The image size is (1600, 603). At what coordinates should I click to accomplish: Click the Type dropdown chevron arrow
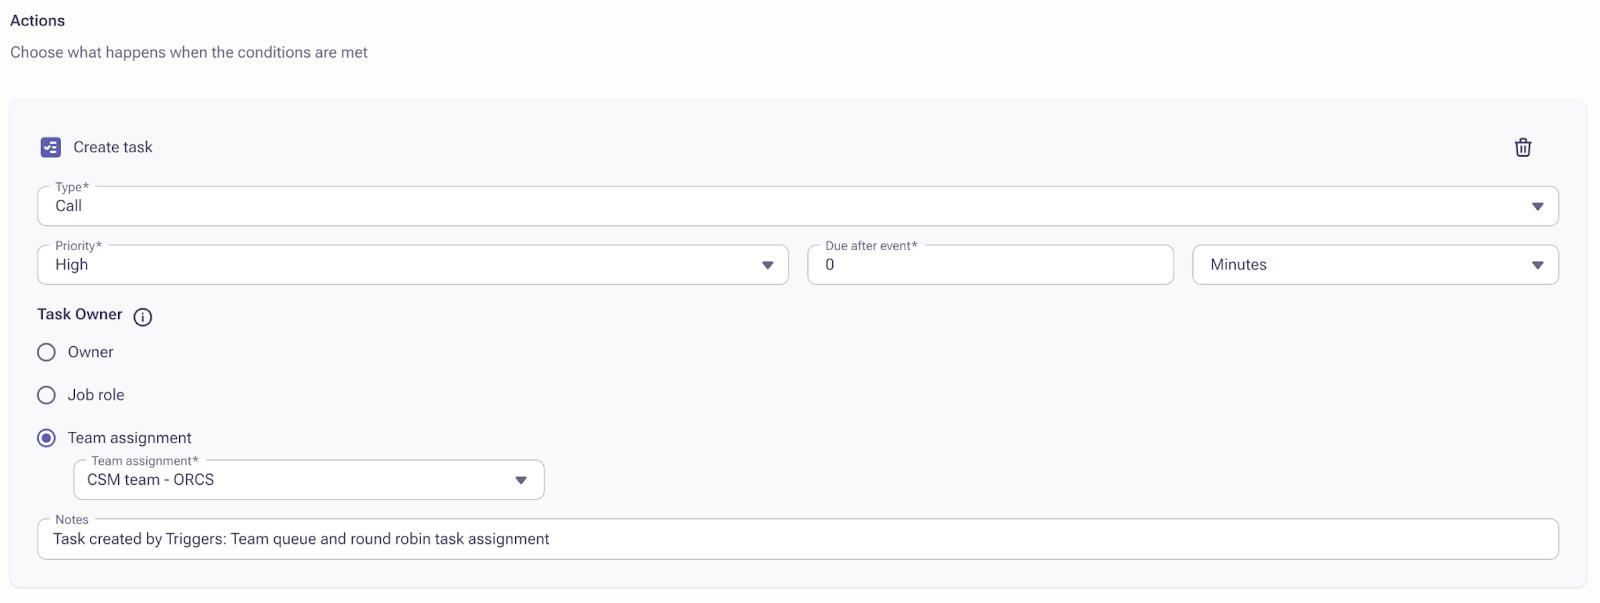pos(1538,205)
